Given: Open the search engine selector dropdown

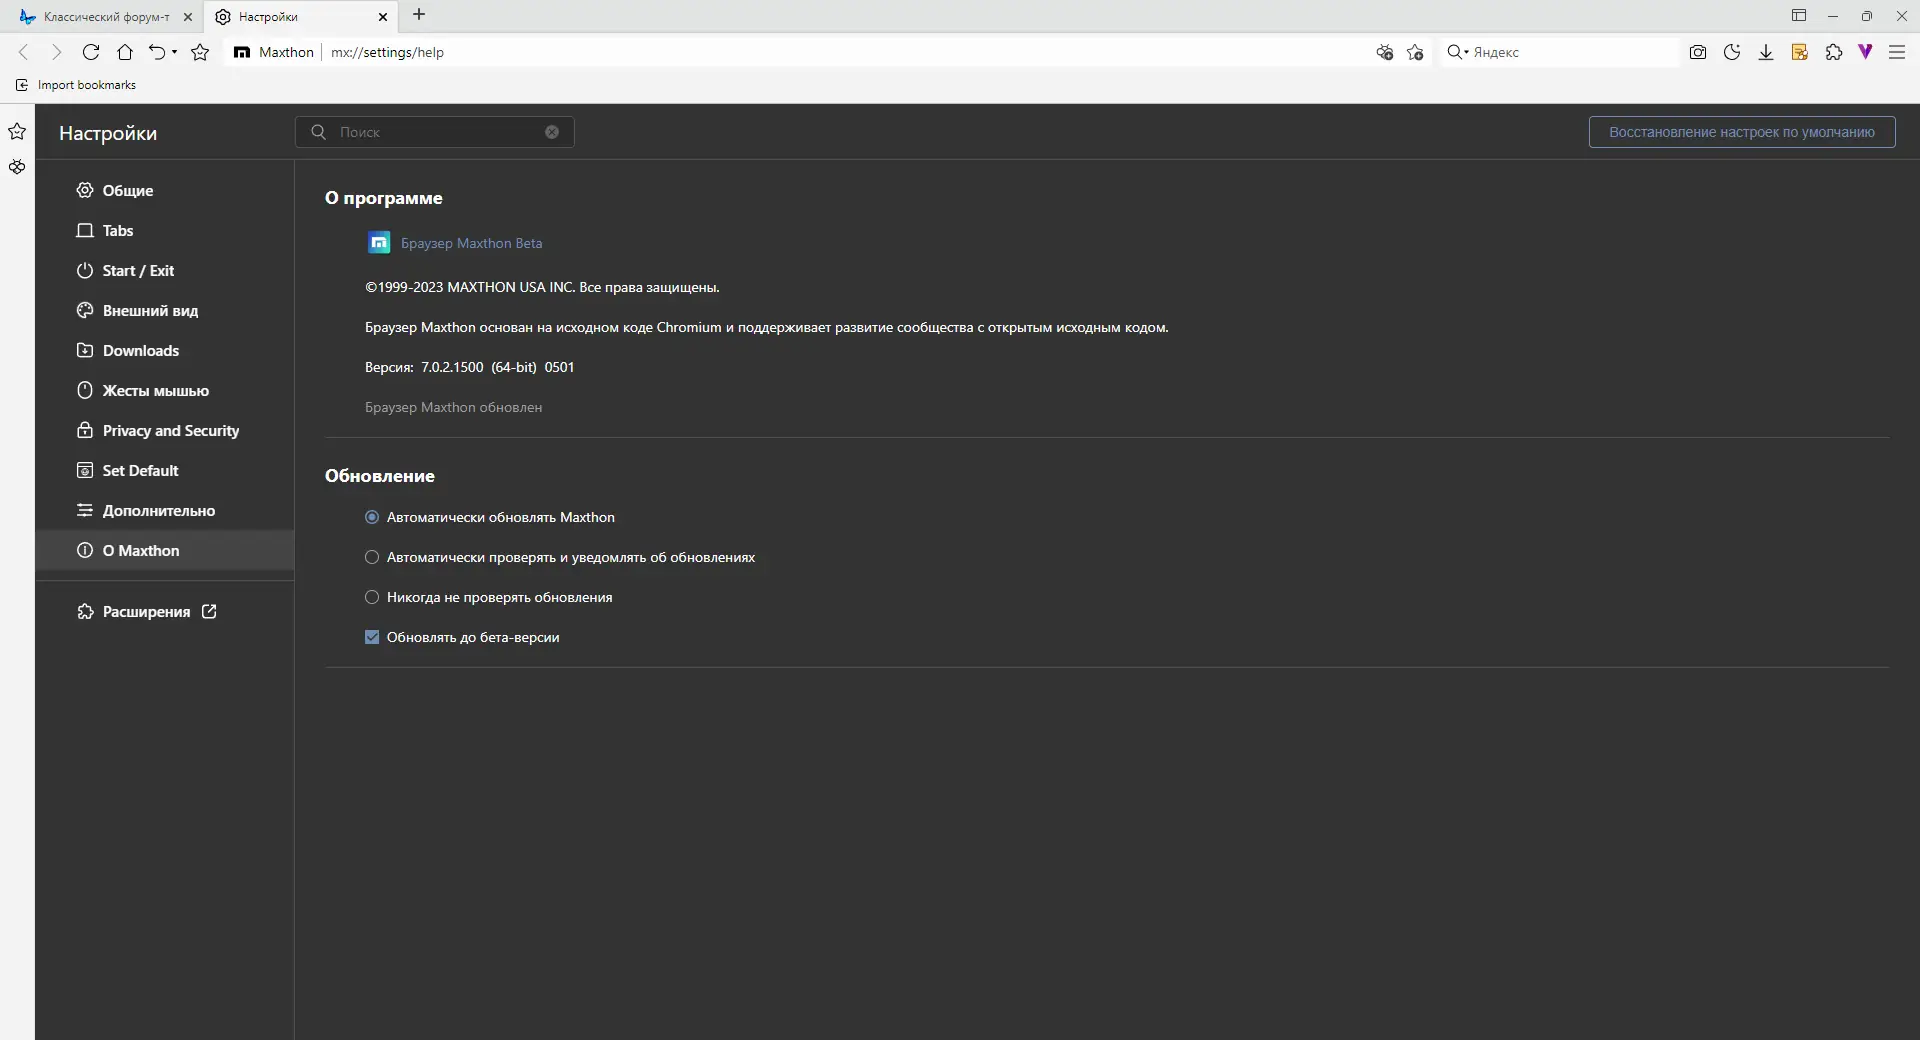Looking at the screenshot, I should tap(1458, 53).
